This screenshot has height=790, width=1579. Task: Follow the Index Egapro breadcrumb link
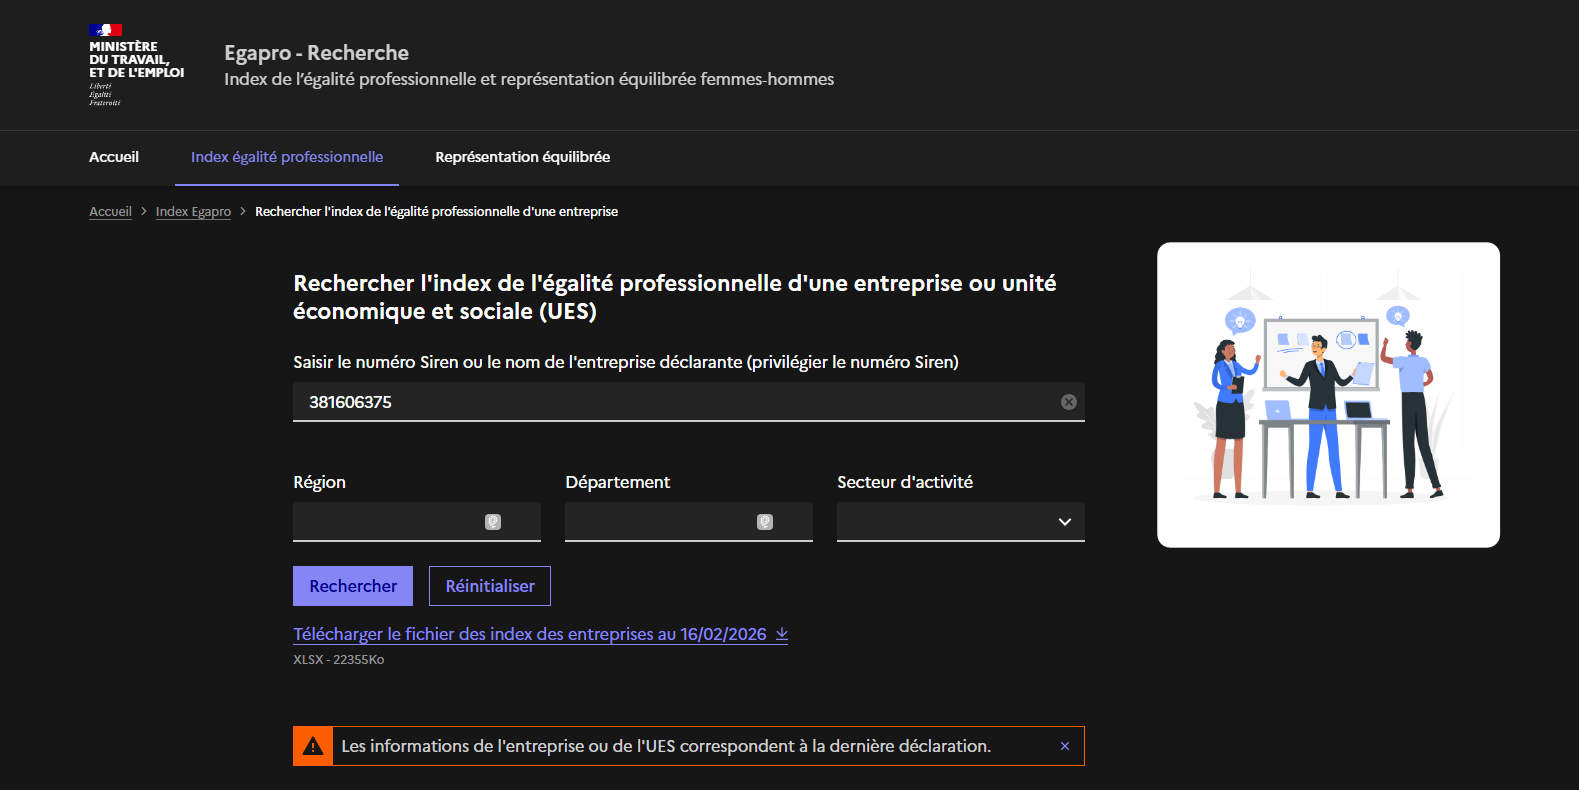point(193,211)
